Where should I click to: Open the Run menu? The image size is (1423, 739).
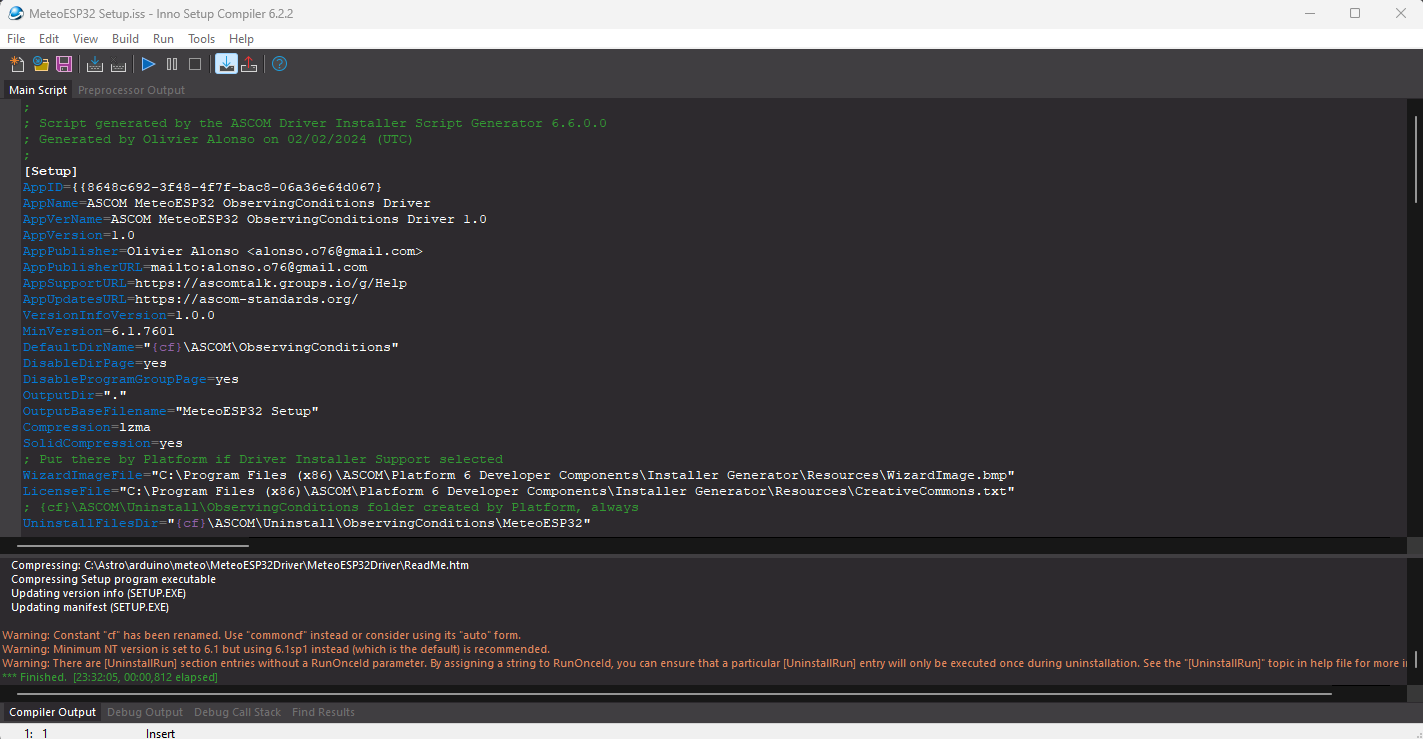163,39
